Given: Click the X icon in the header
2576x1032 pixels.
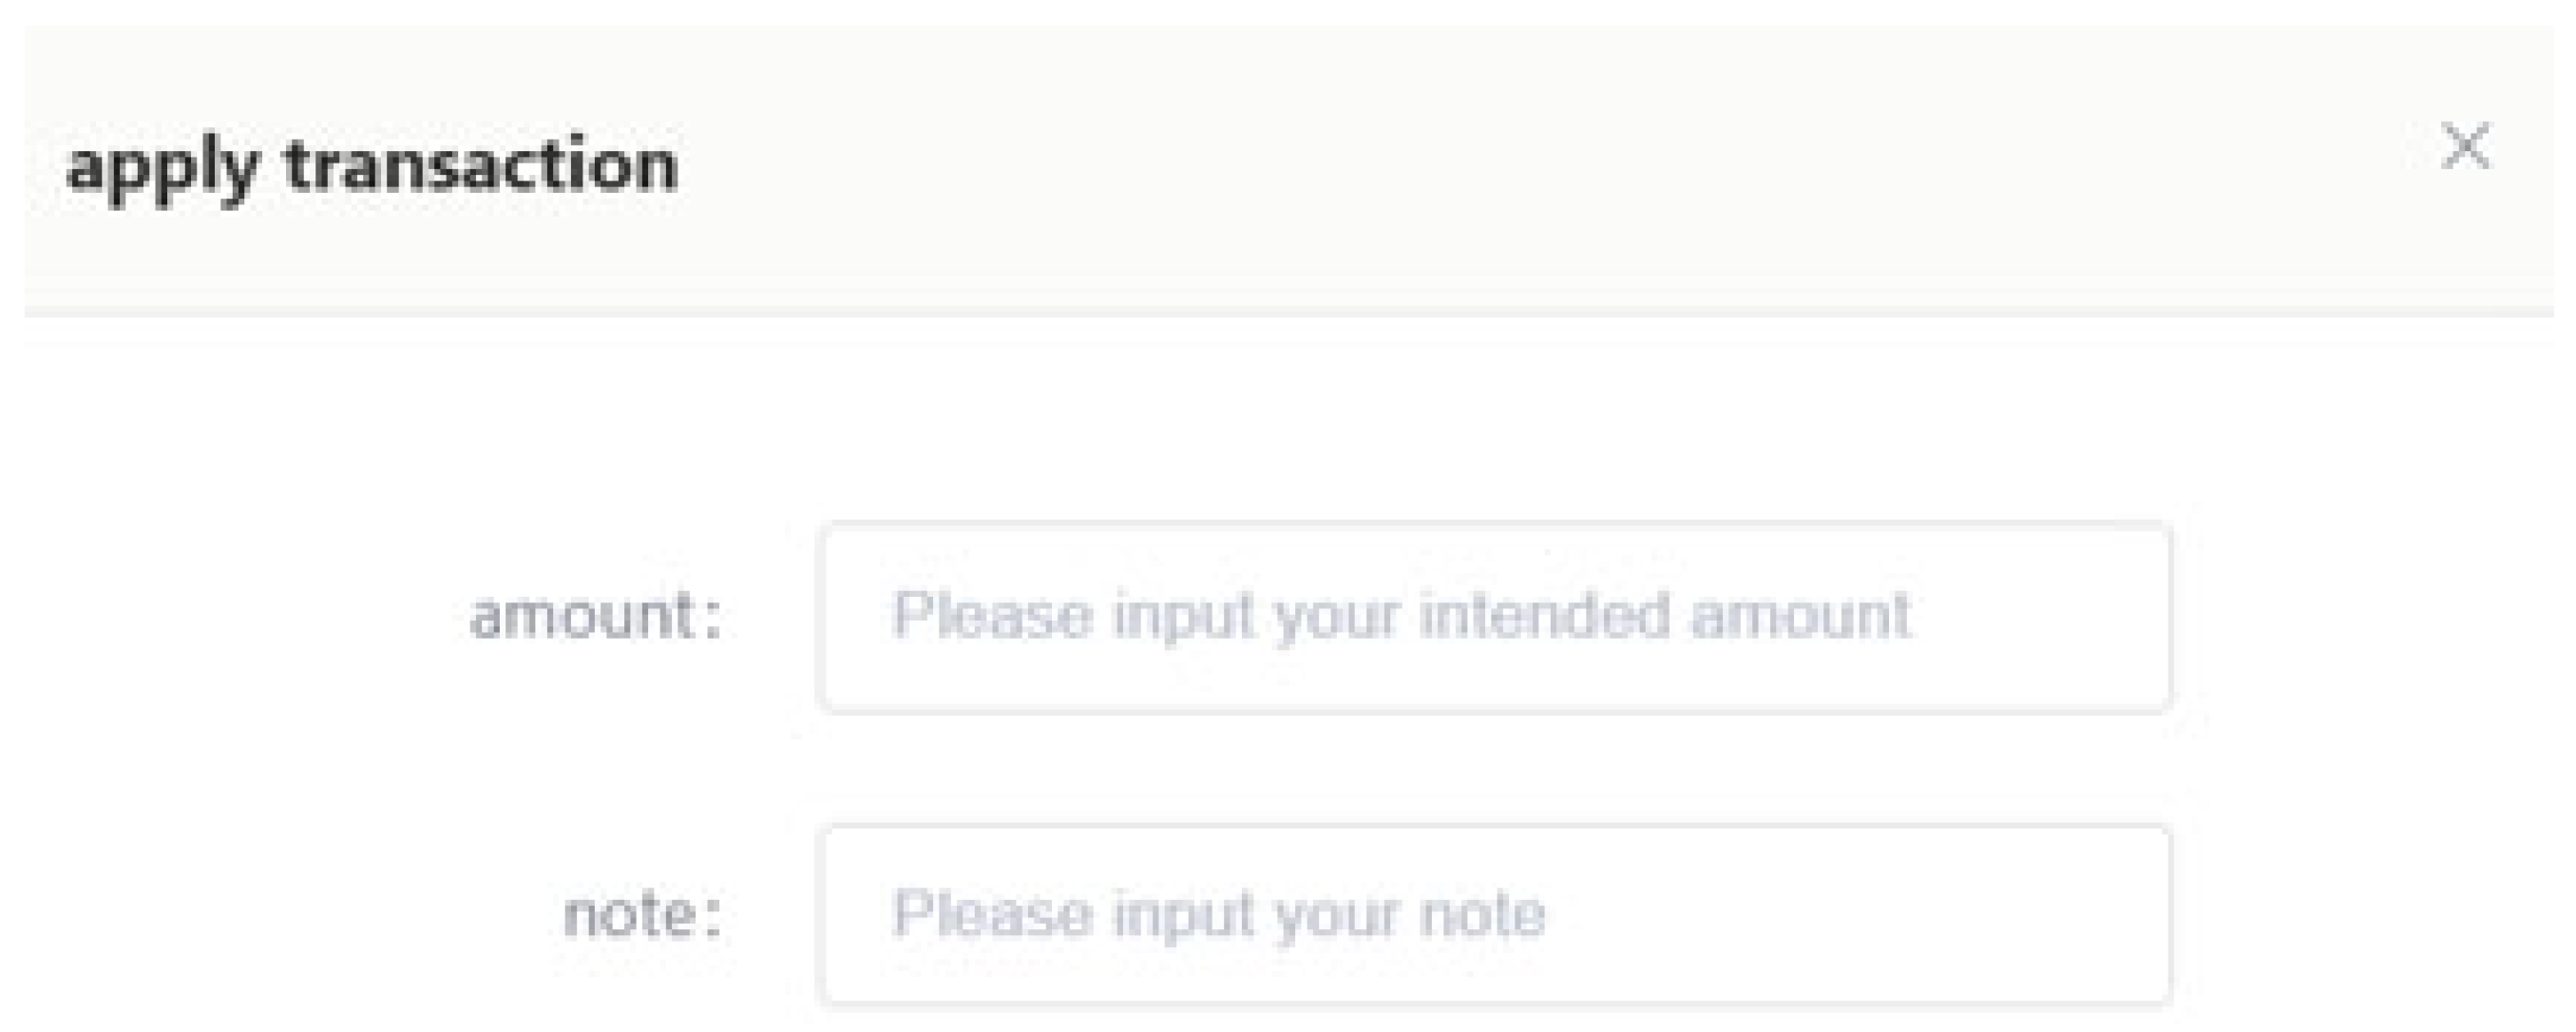Looking at the screenshot, I should coord(2466,147).
